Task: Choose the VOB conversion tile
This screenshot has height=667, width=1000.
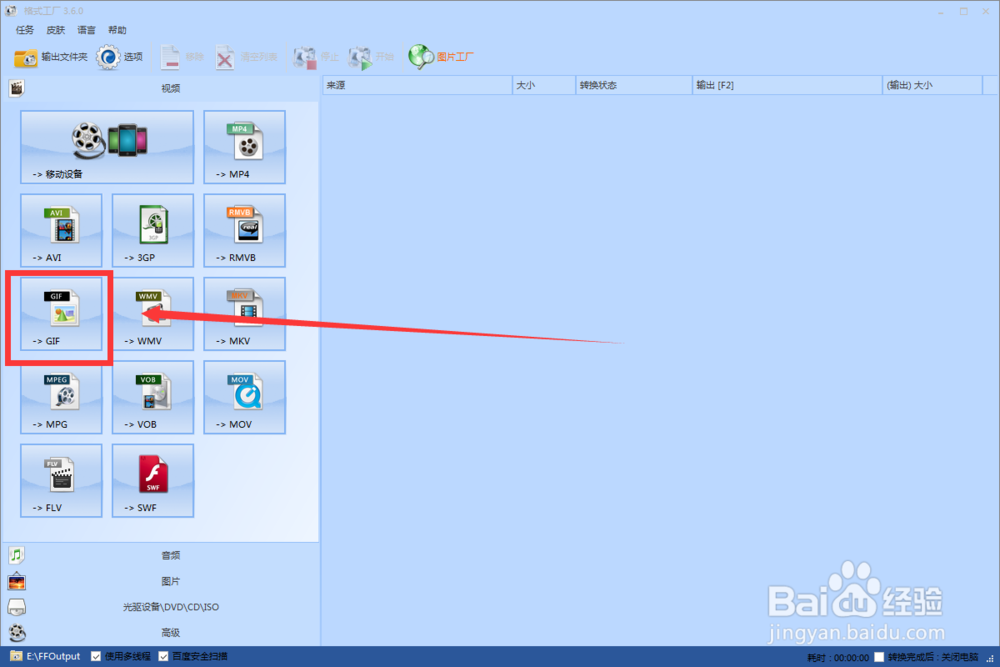Action: point(153,397)
